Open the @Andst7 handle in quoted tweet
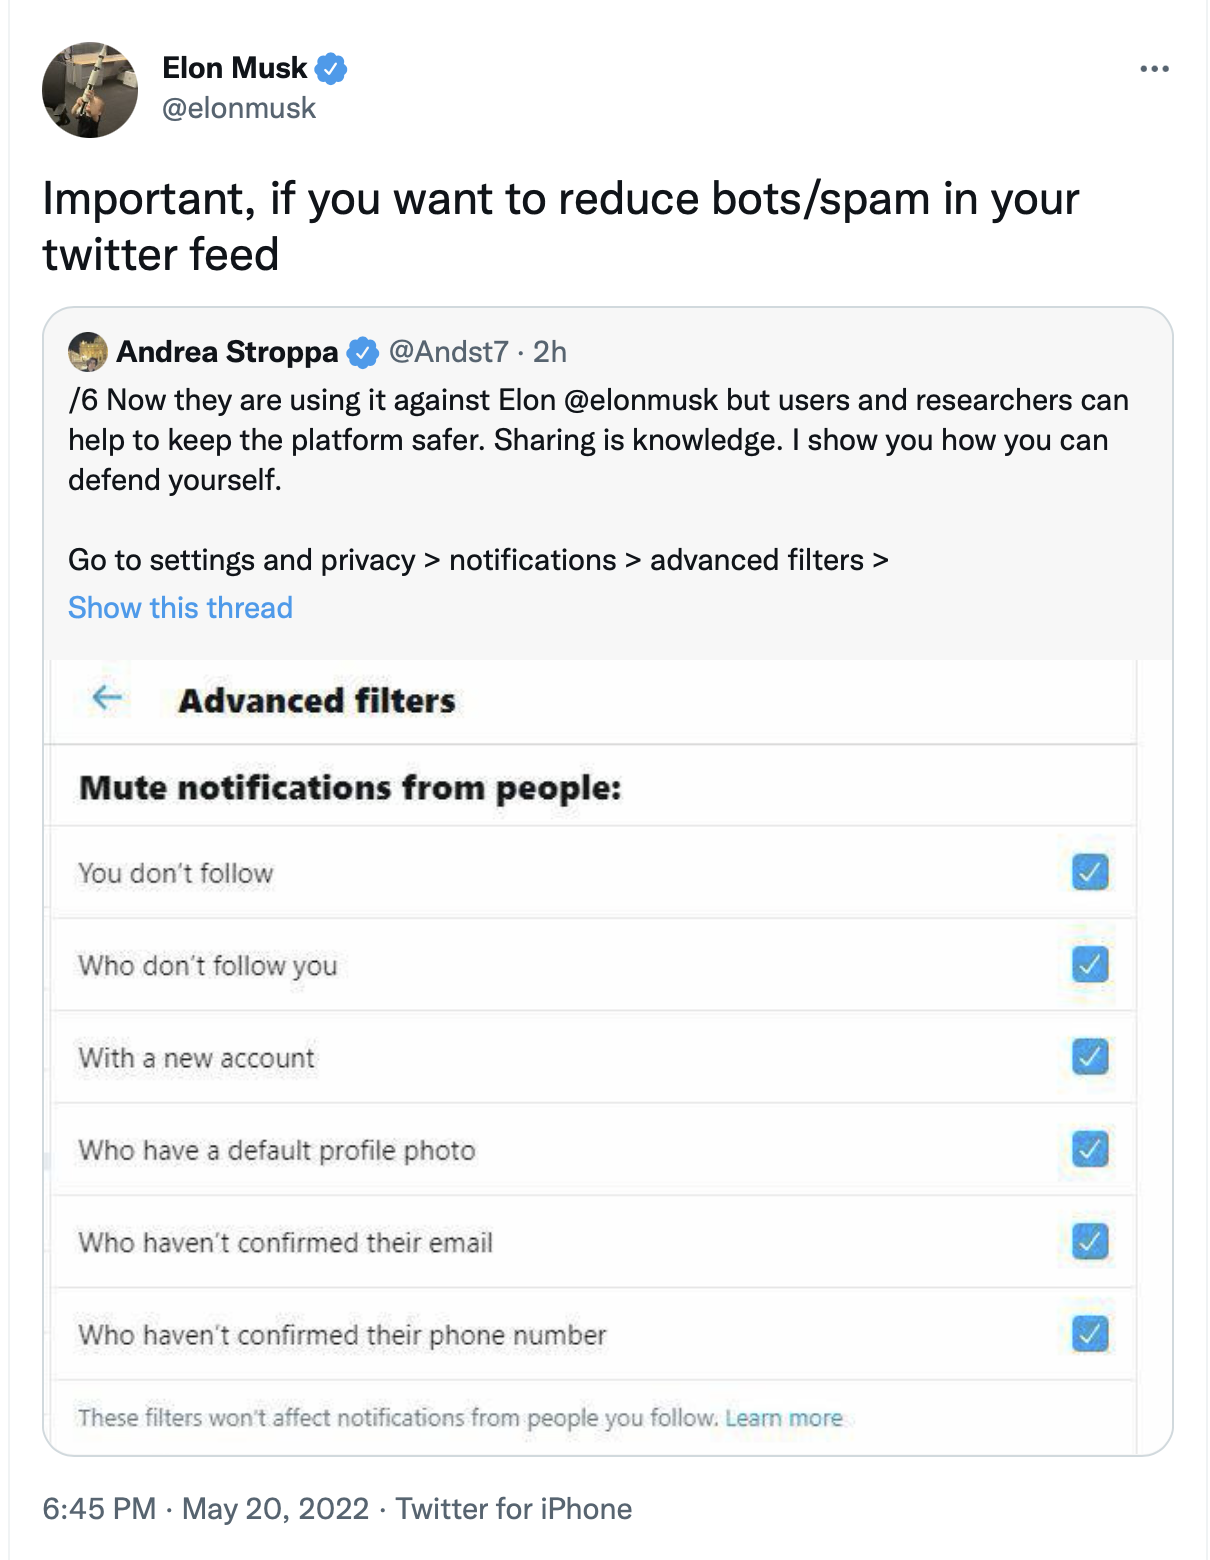Viewport: 1210px width, 1560px height. pos(448,352)
